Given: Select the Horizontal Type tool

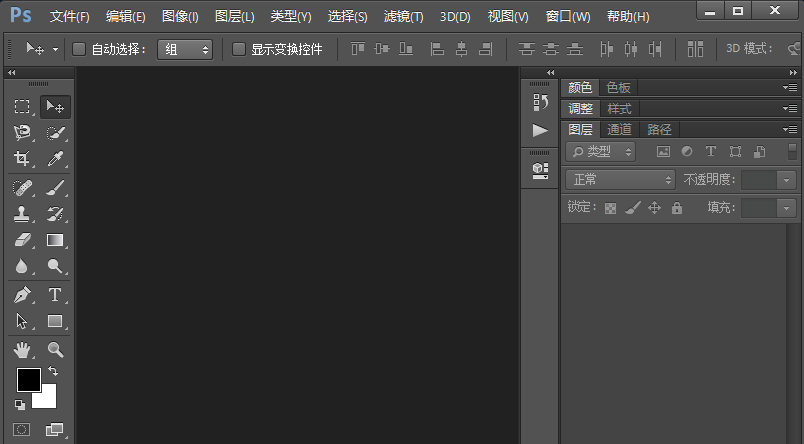Looking at the screenshot, I should pos(55,295).
